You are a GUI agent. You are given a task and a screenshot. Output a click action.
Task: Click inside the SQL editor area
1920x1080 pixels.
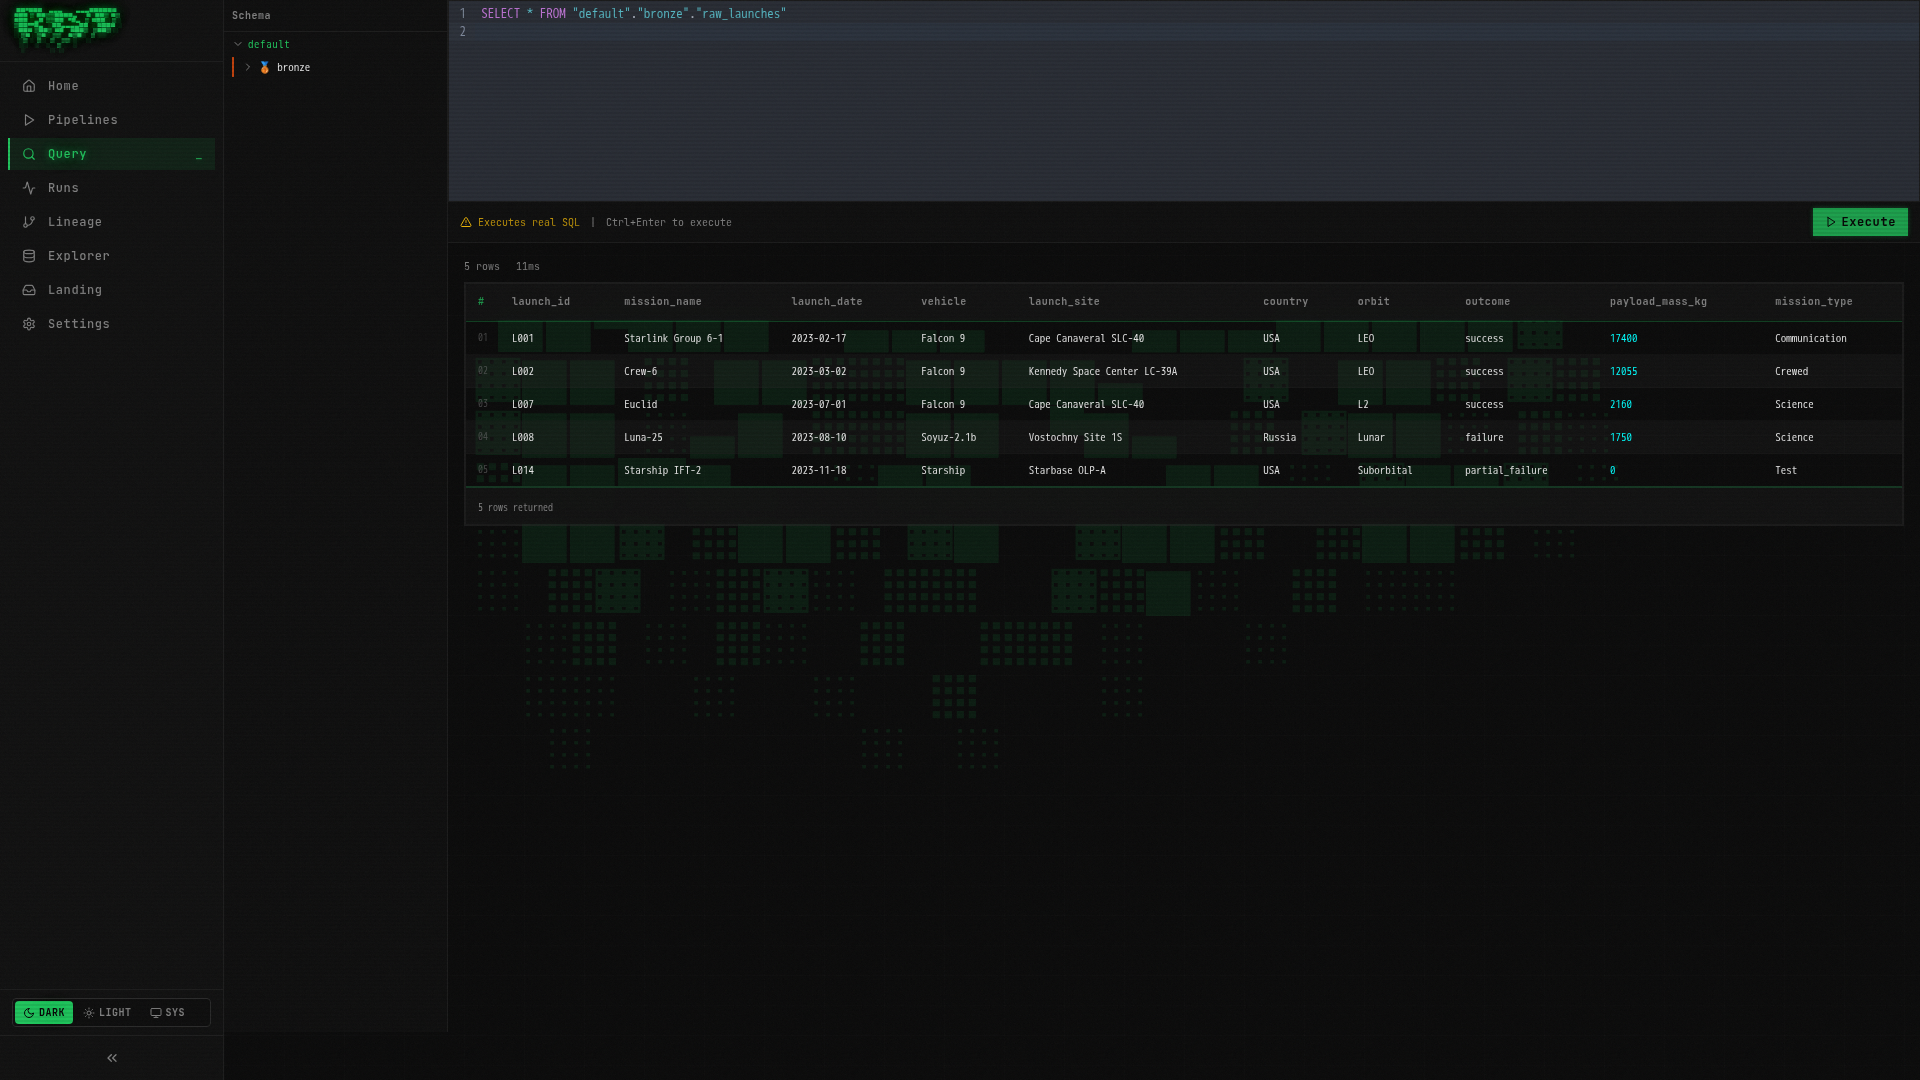pyautogui.click(x=1180, y=110)
